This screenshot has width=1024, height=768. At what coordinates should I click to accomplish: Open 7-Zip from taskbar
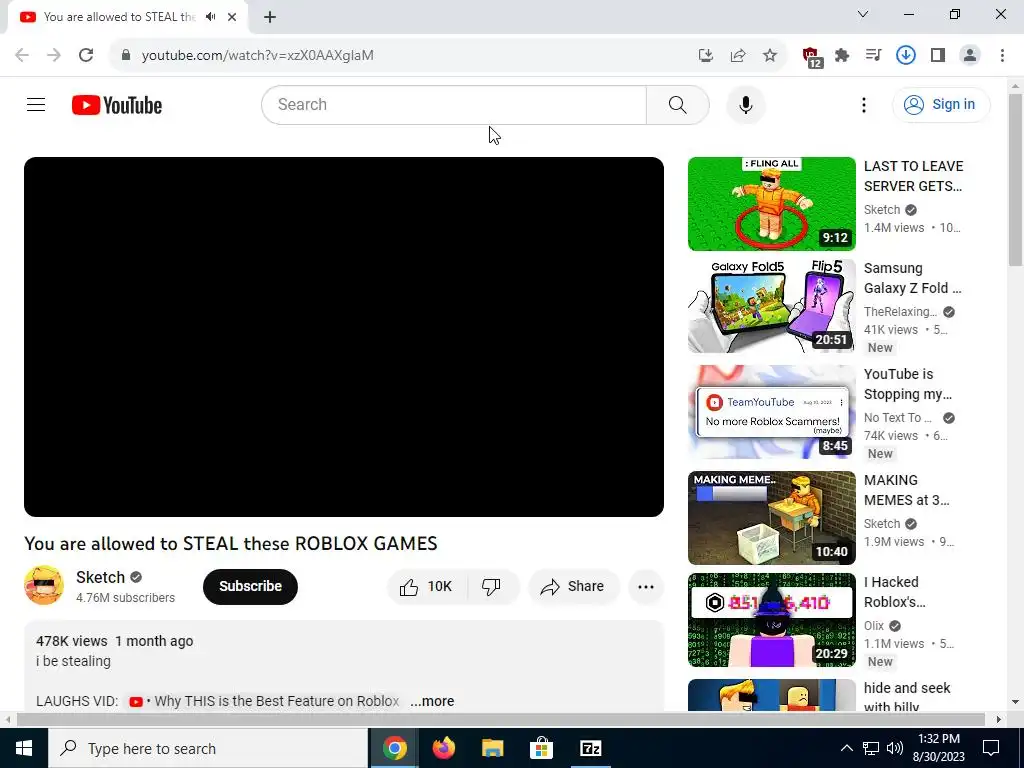click(x=590, y=748)
